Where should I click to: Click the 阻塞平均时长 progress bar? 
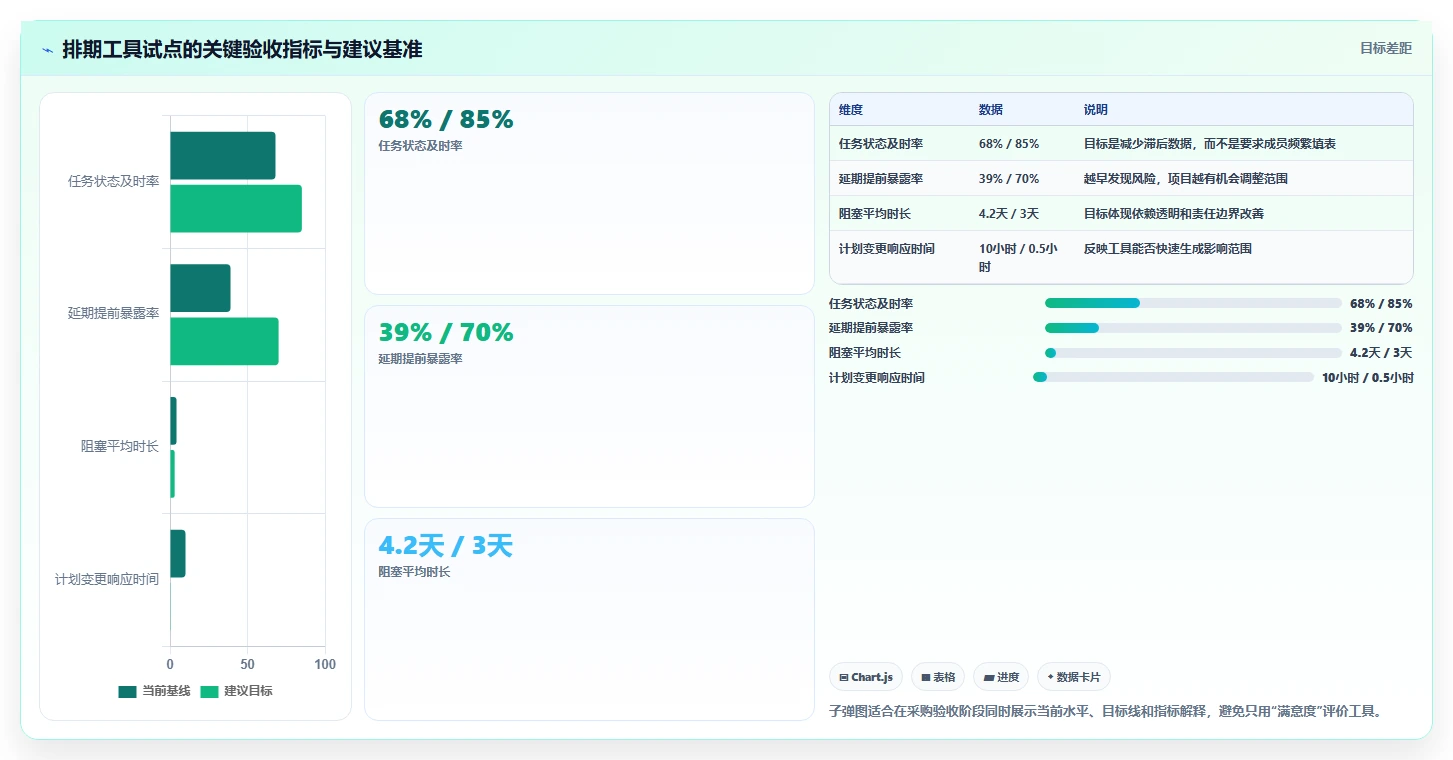tap(1193, 352)
